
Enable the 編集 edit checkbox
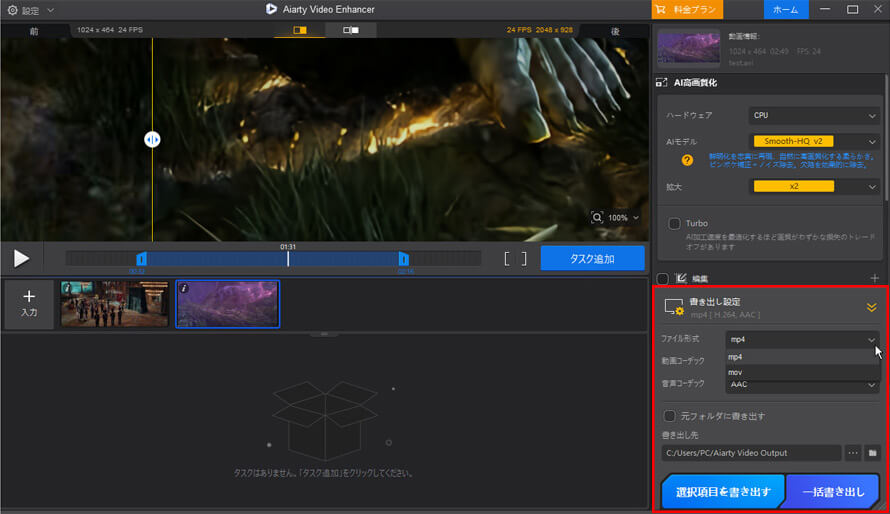coord(662,279)
